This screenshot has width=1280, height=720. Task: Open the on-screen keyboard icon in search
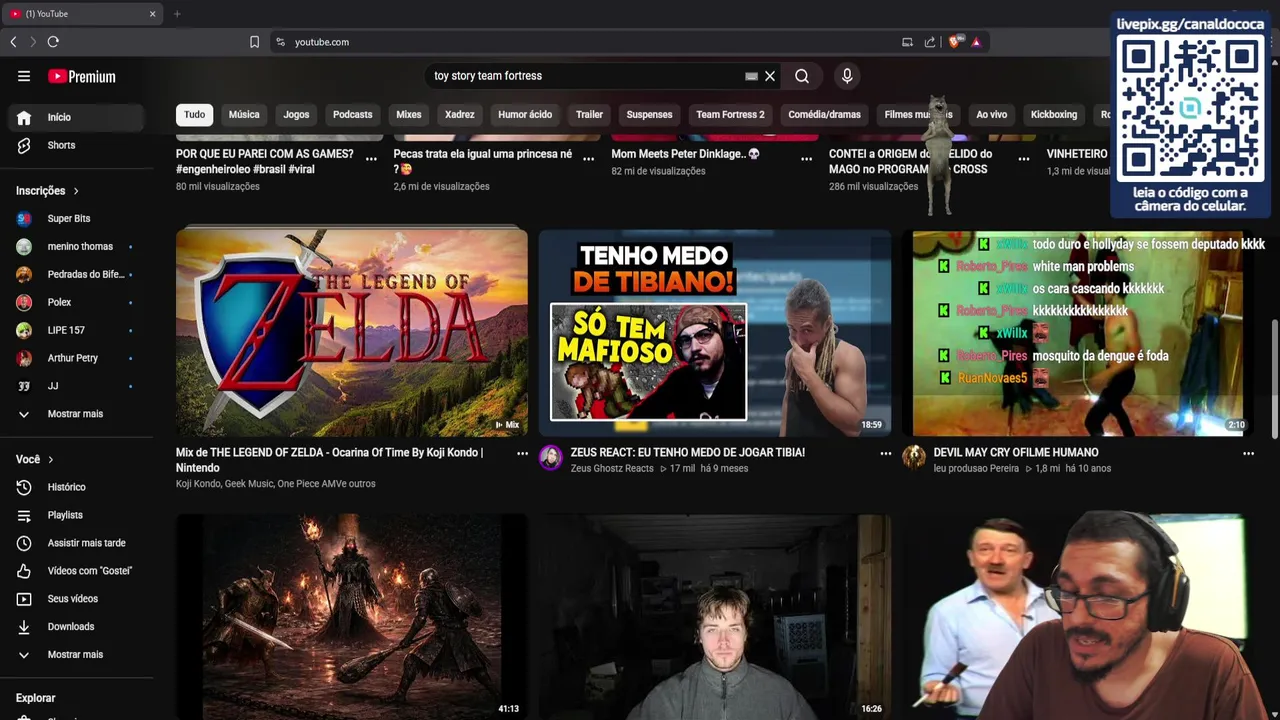(x=751, y=76)
